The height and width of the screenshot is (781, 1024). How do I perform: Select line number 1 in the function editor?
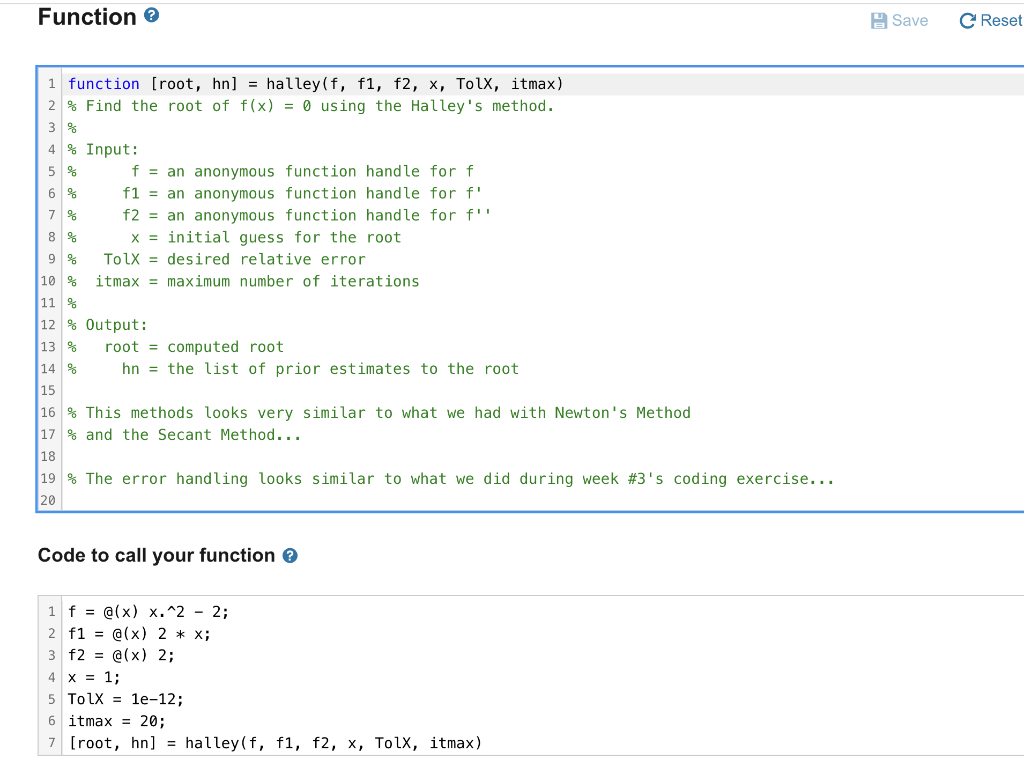pos(51,83)
